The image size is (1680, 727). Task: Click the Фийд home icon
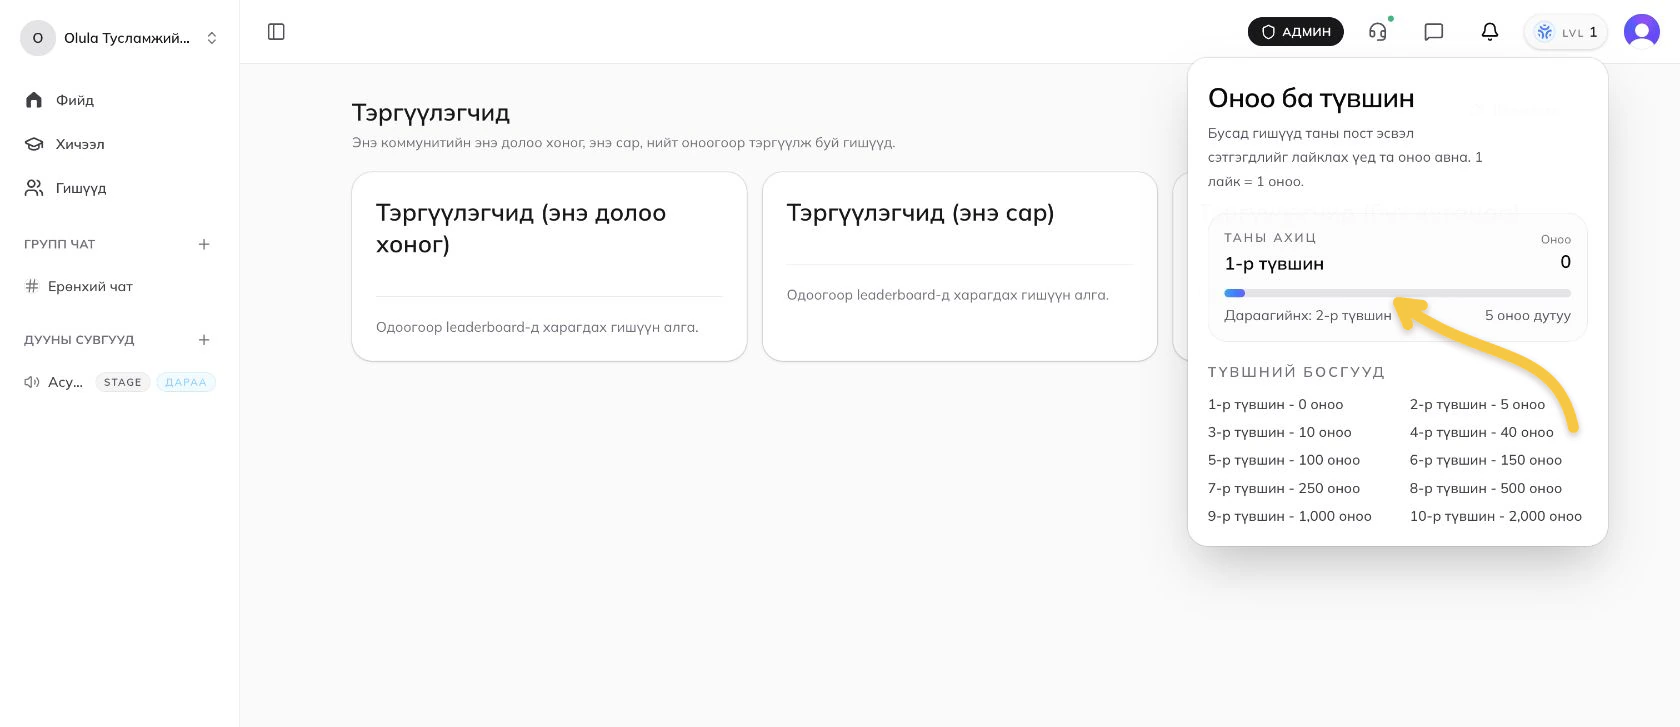(x=34, y=100)
